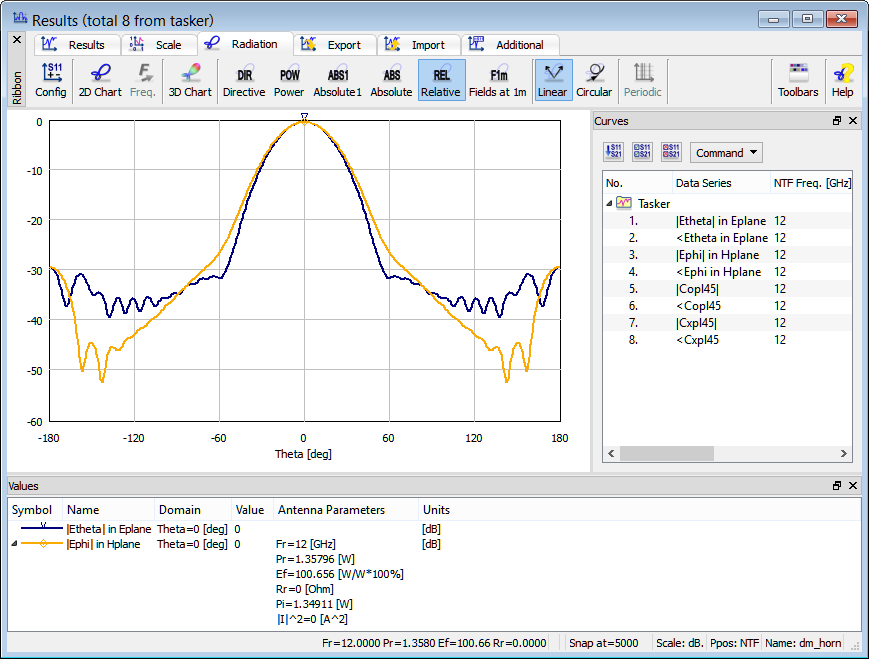
Task: Open the 3D Chart view
Action: (x=189, y=80)
